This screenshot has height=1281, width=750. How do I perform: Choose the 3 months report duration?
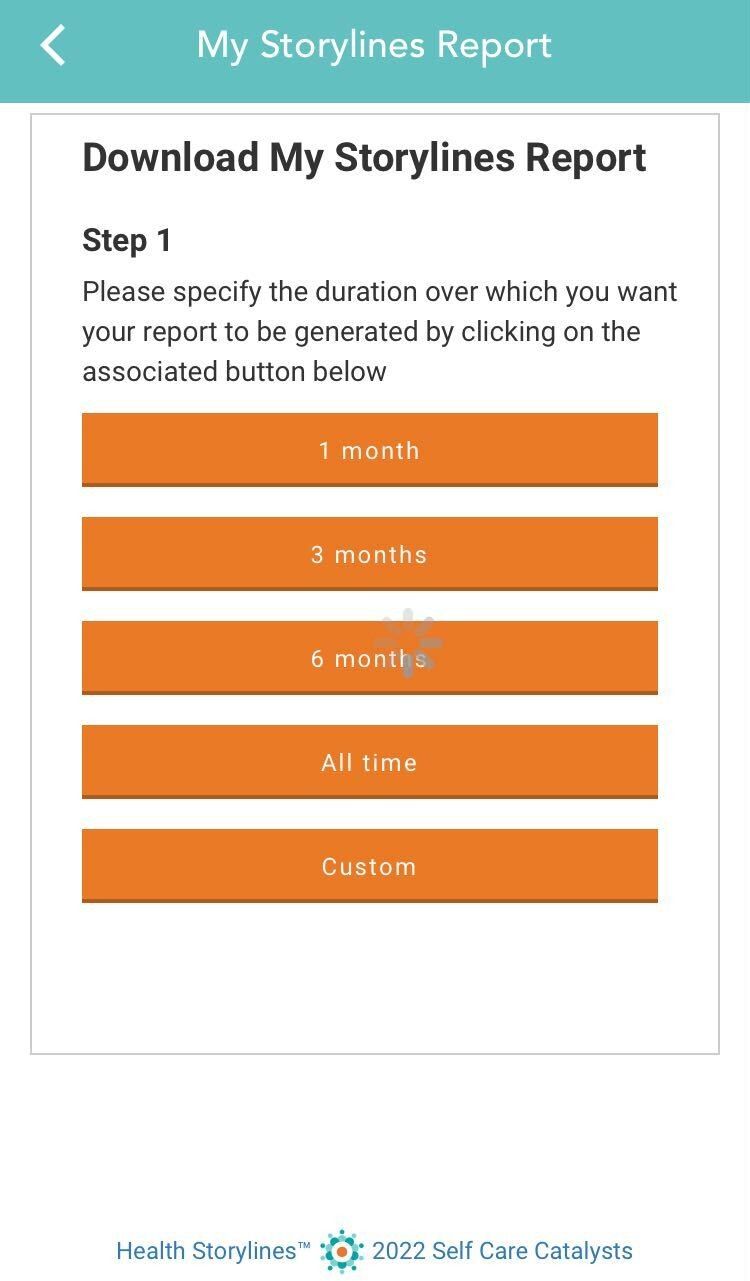[369, 554]
